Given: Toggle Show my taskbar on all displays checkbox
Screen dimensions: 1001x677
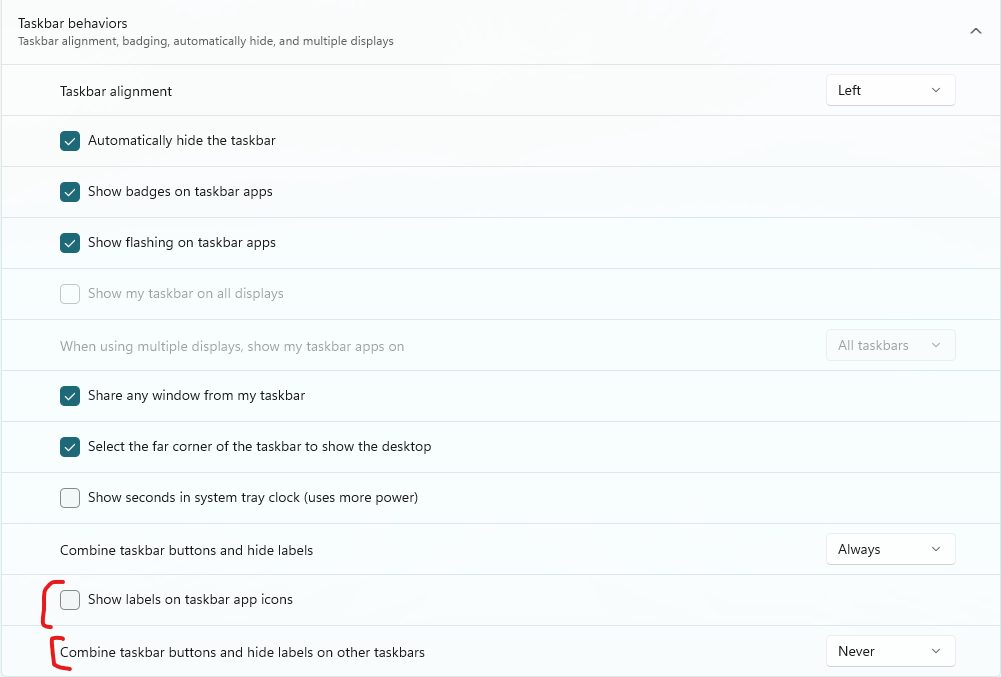Looking at the screenshot, I should point(70,294).
